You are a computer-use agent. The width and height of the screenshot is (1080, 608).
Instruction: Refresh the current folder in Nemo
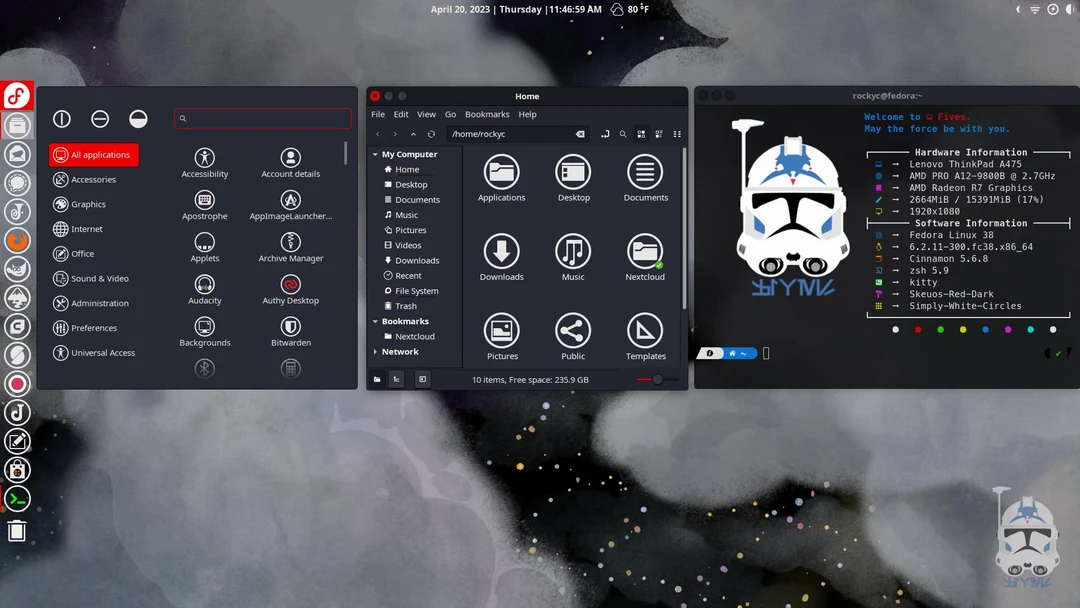[431, 133]
